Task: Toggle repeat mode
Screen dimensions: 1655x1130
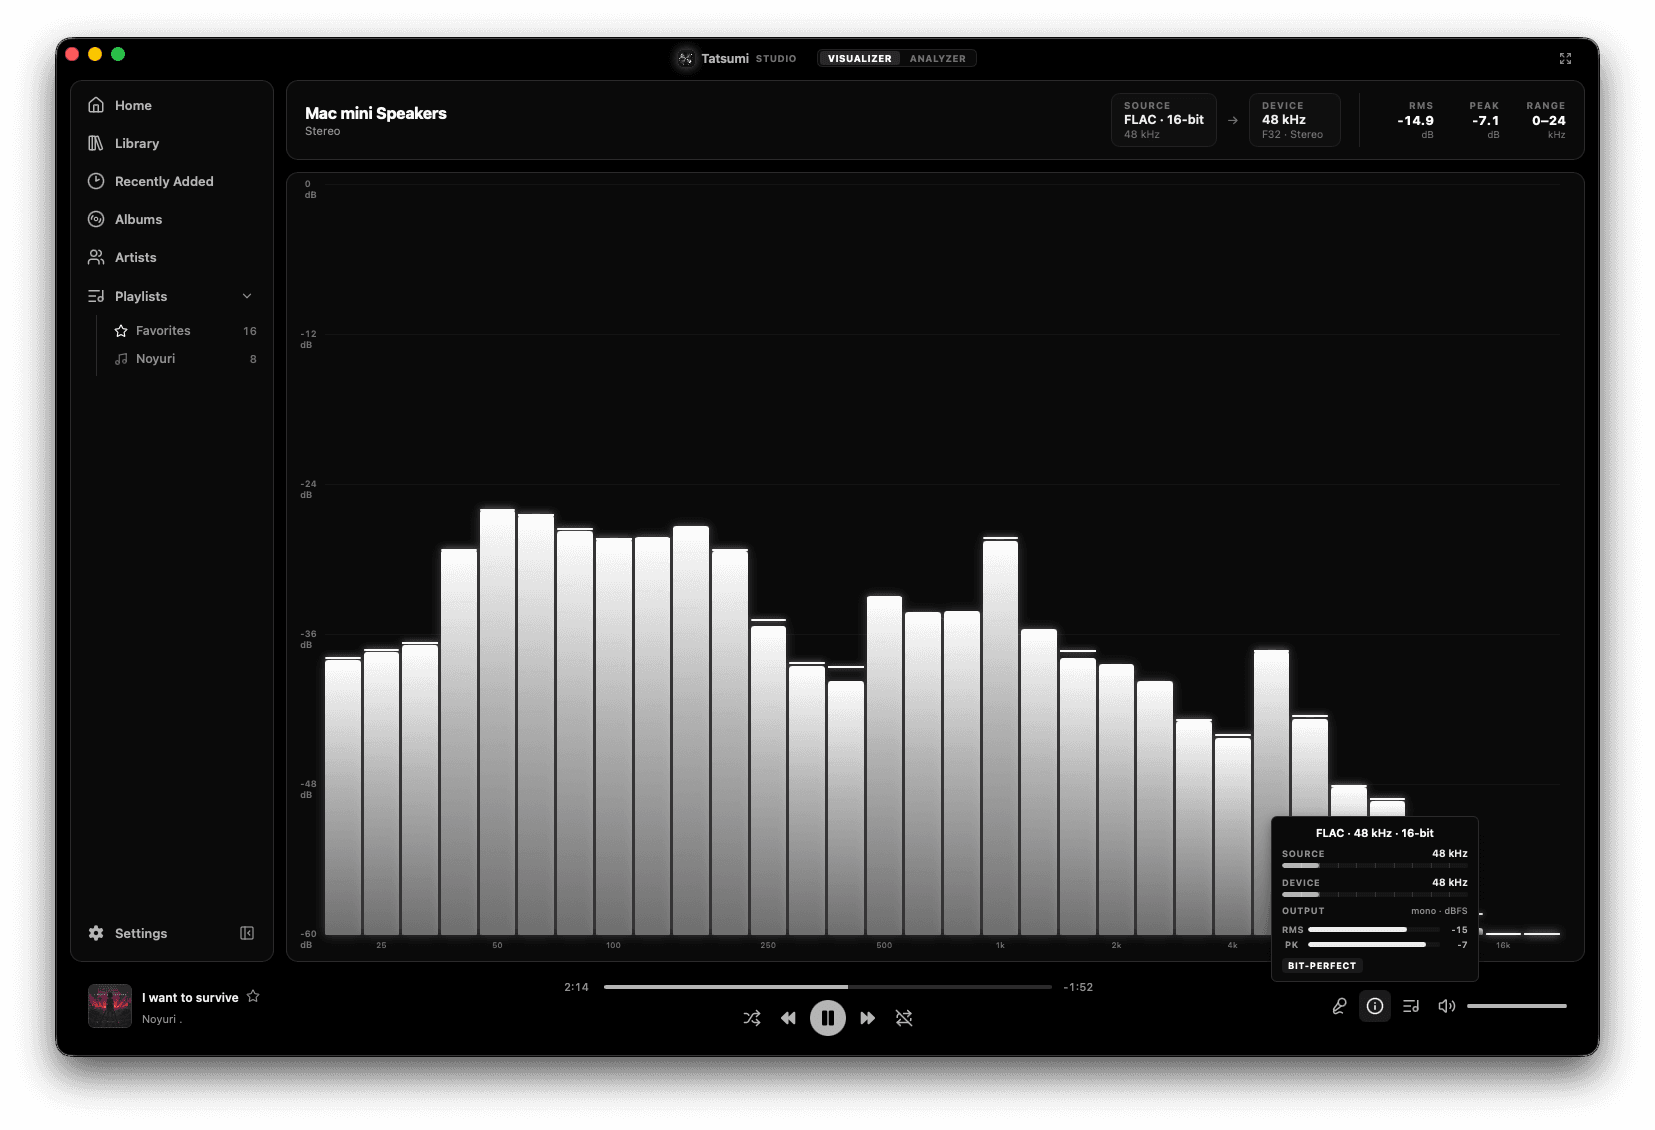Action: (x=904, y=1018)
